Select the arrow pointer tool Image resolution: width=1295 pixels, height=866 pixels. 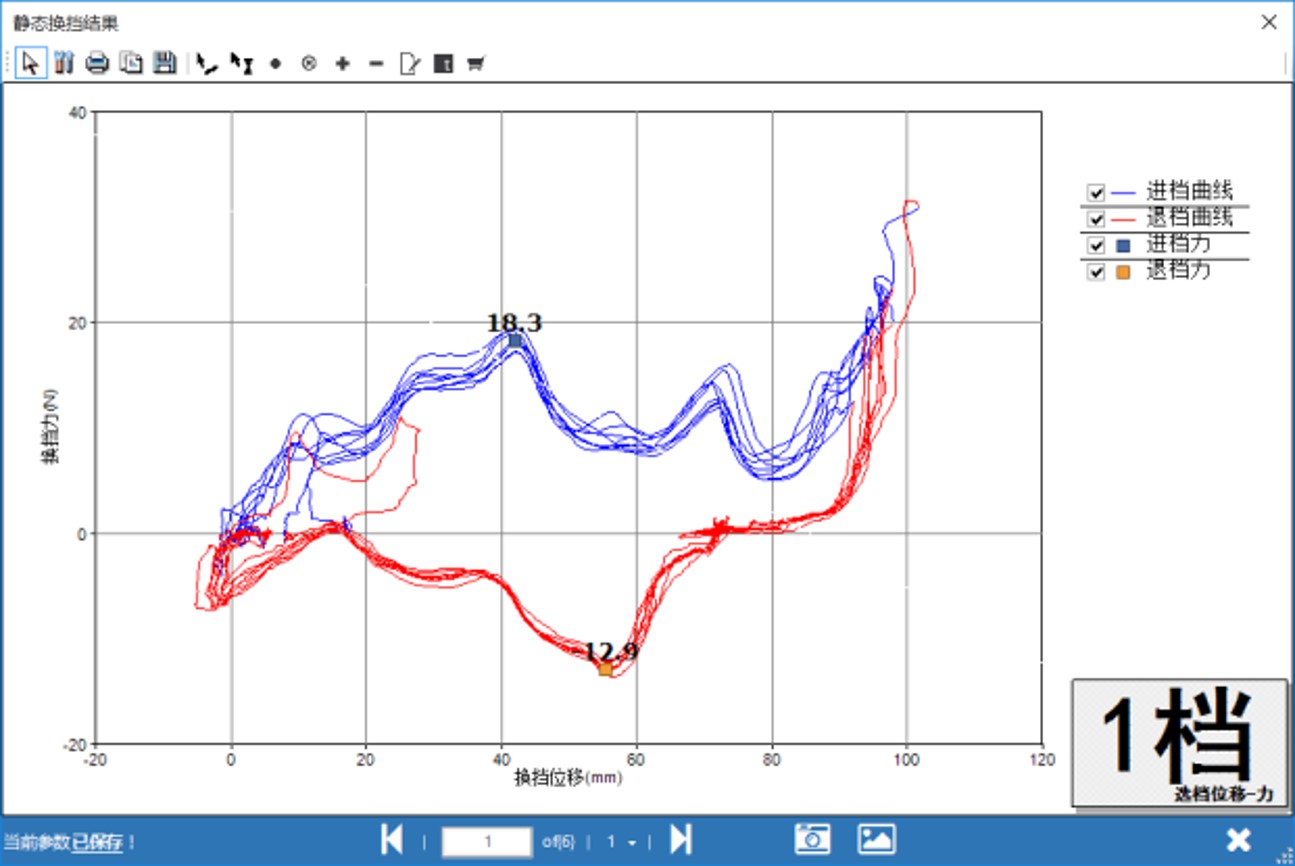point(31,64)
